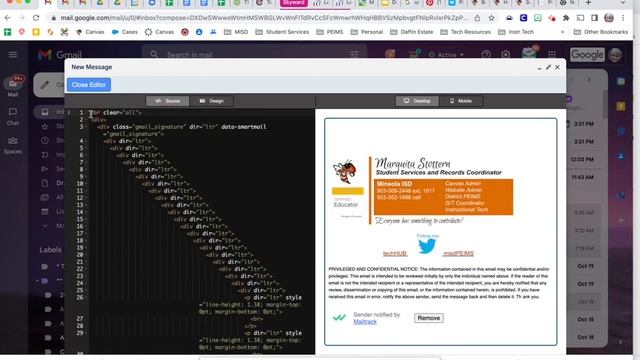Open the Active status dropdown
Image resolution: width=640 pixels, height=360 pixels.
click(x=446, y=55)
